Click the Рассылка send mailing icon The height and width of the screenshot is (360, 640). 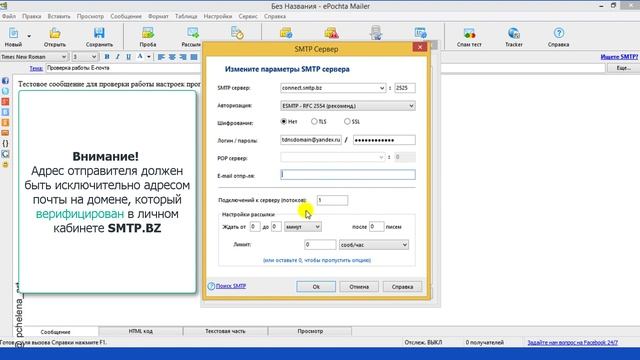click(192, 33)
